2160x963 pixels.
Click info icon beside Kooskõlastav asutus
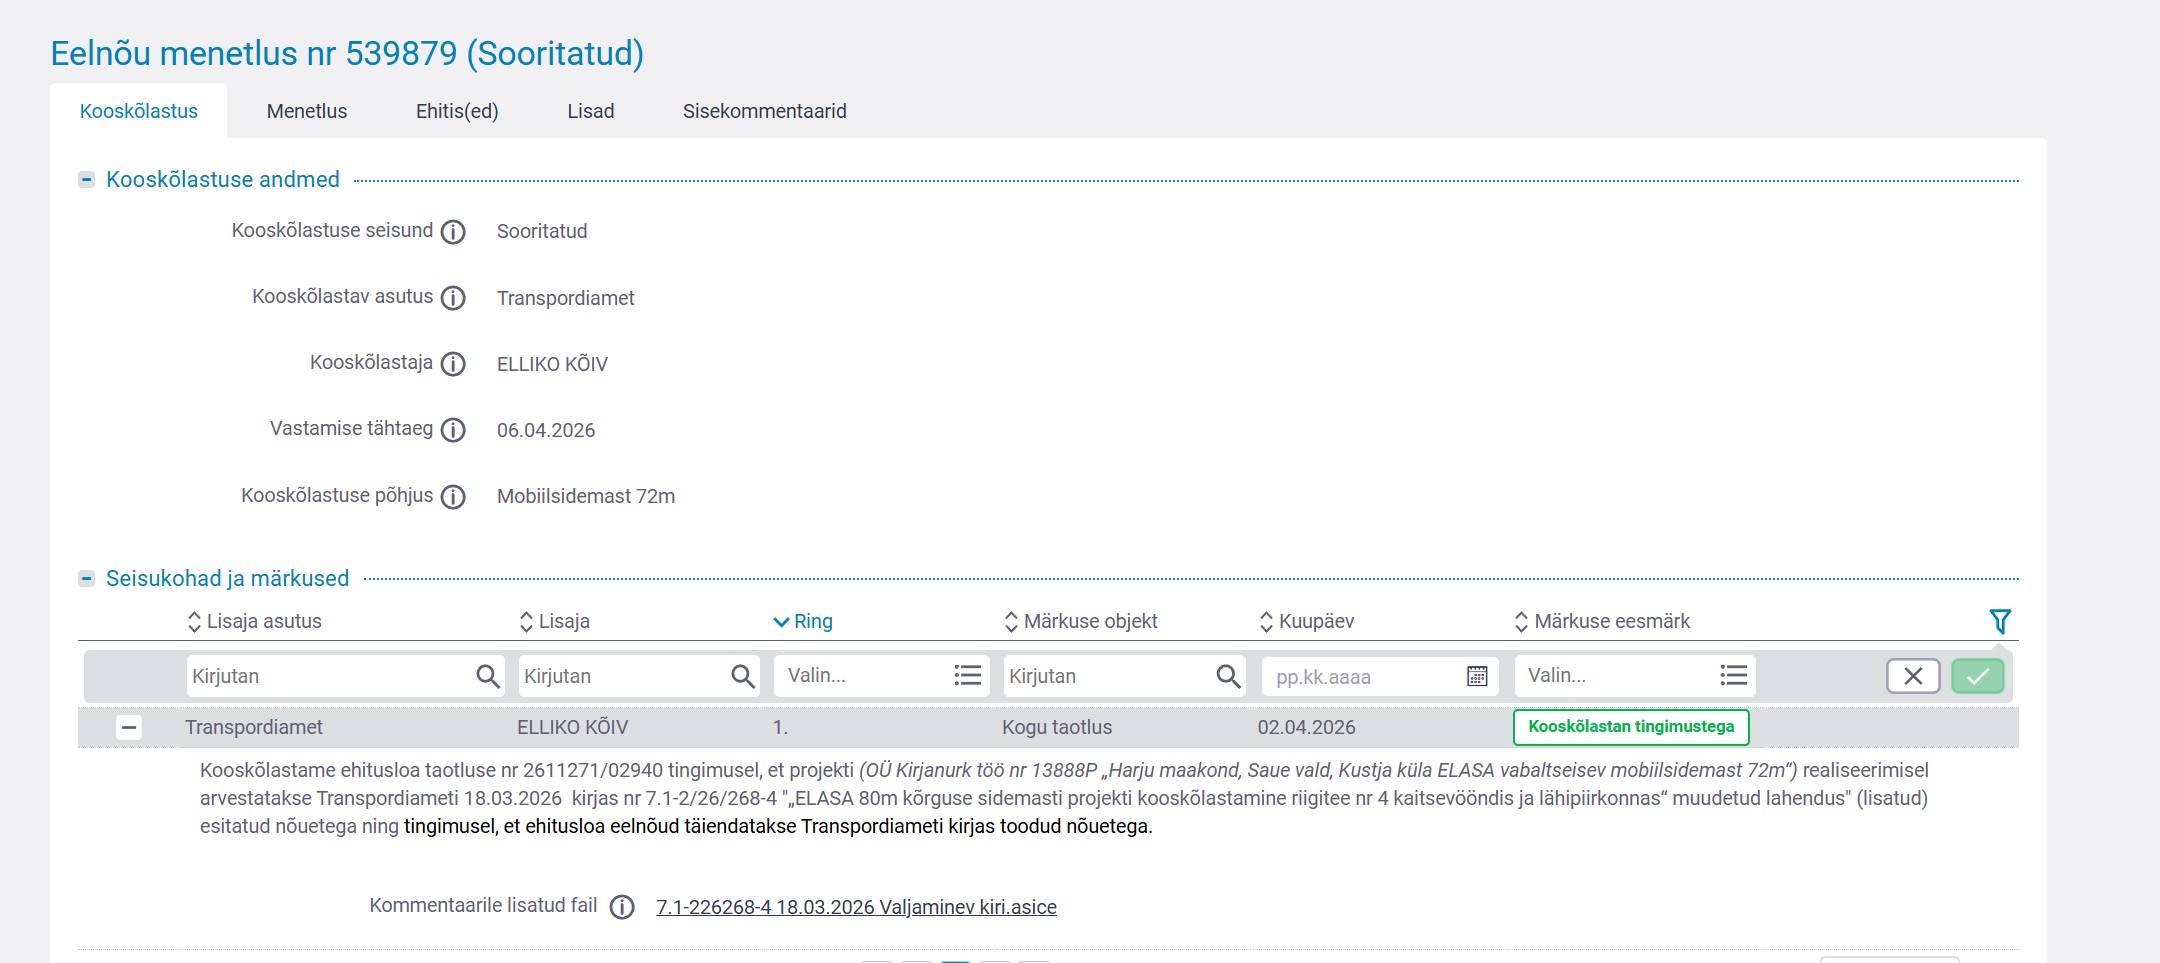[453, 298]
